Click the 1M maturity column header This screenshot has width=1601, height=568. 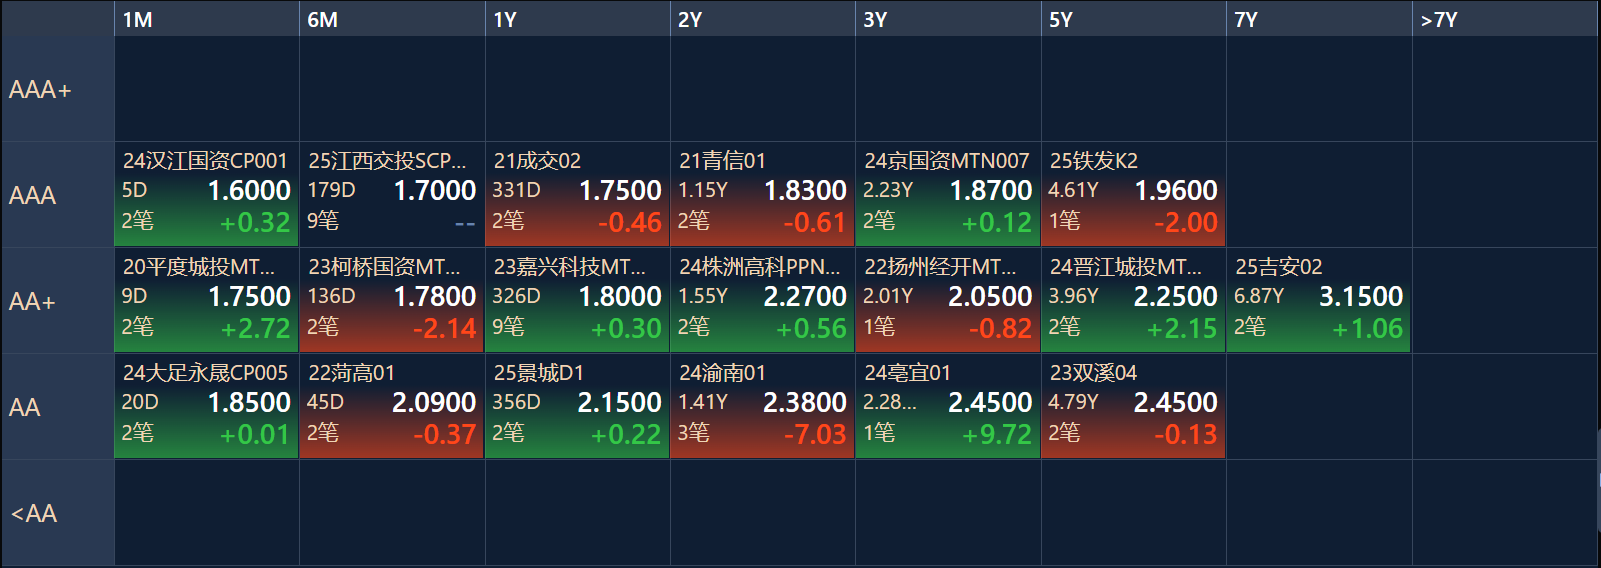coord(206,19)
